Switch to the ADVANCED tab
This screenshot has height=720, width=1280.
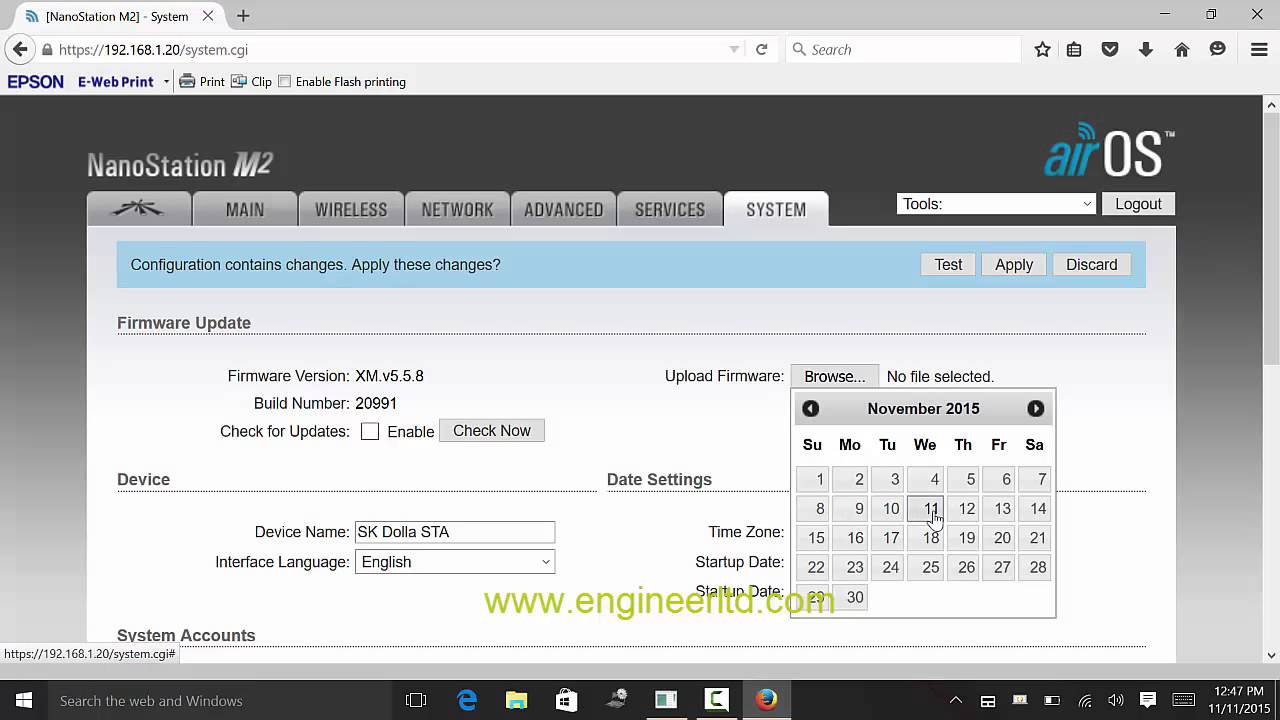pyautogui.click(x=563, y=209)
